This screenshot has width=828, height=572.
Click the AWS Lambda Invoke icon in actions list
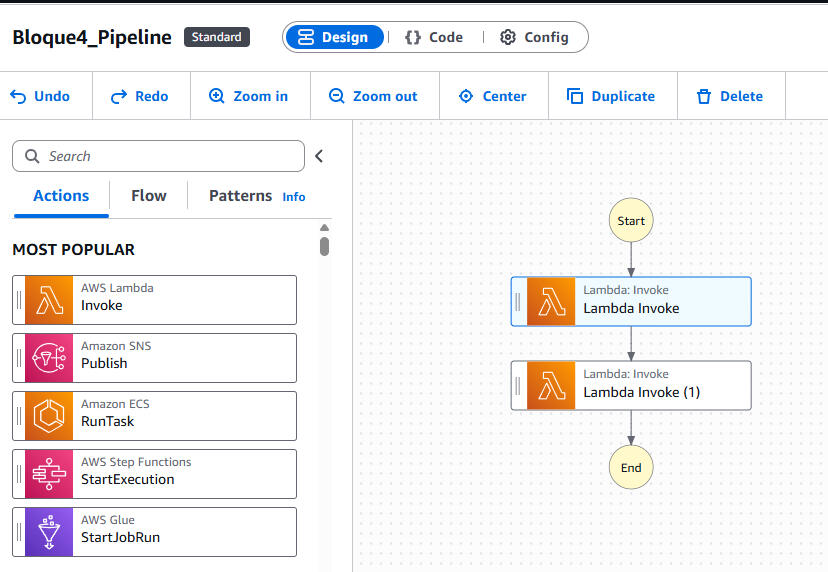pyautogui.click(x=49, y=300)
